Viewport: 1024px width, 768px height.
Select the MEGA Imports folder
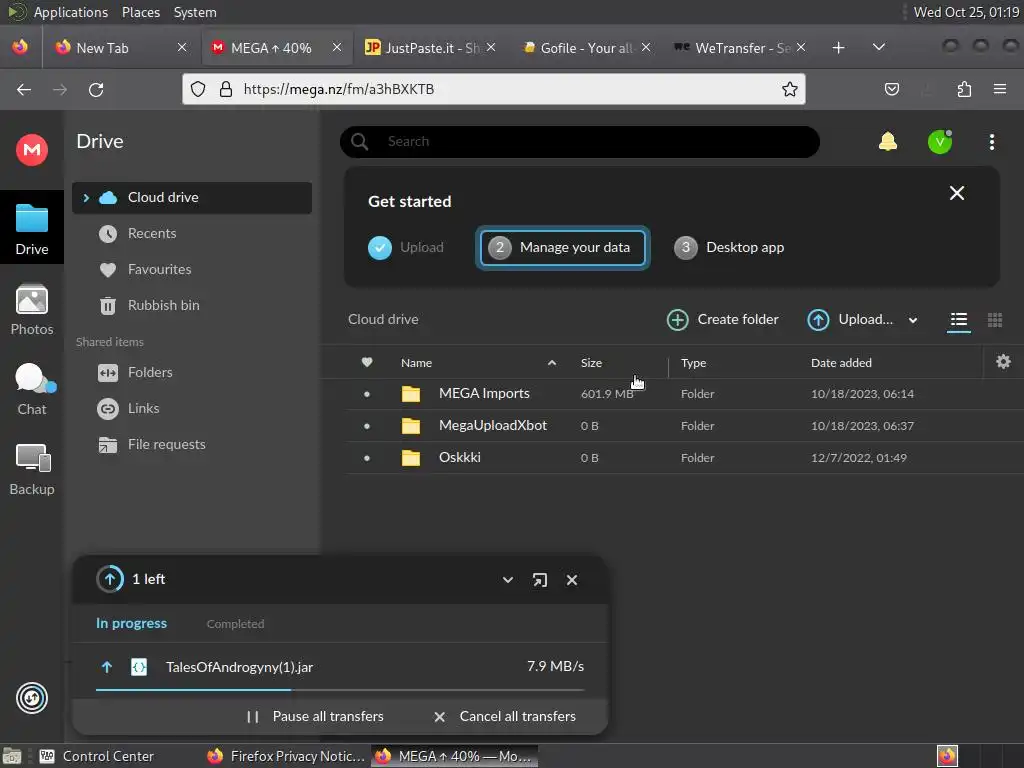[x=684, y=394]
